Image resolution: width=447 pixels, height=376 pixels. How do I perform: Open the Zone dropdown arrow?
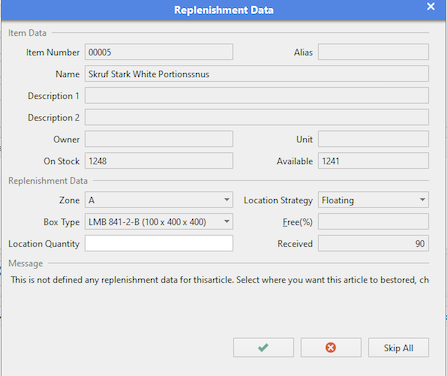pos(227,200)
